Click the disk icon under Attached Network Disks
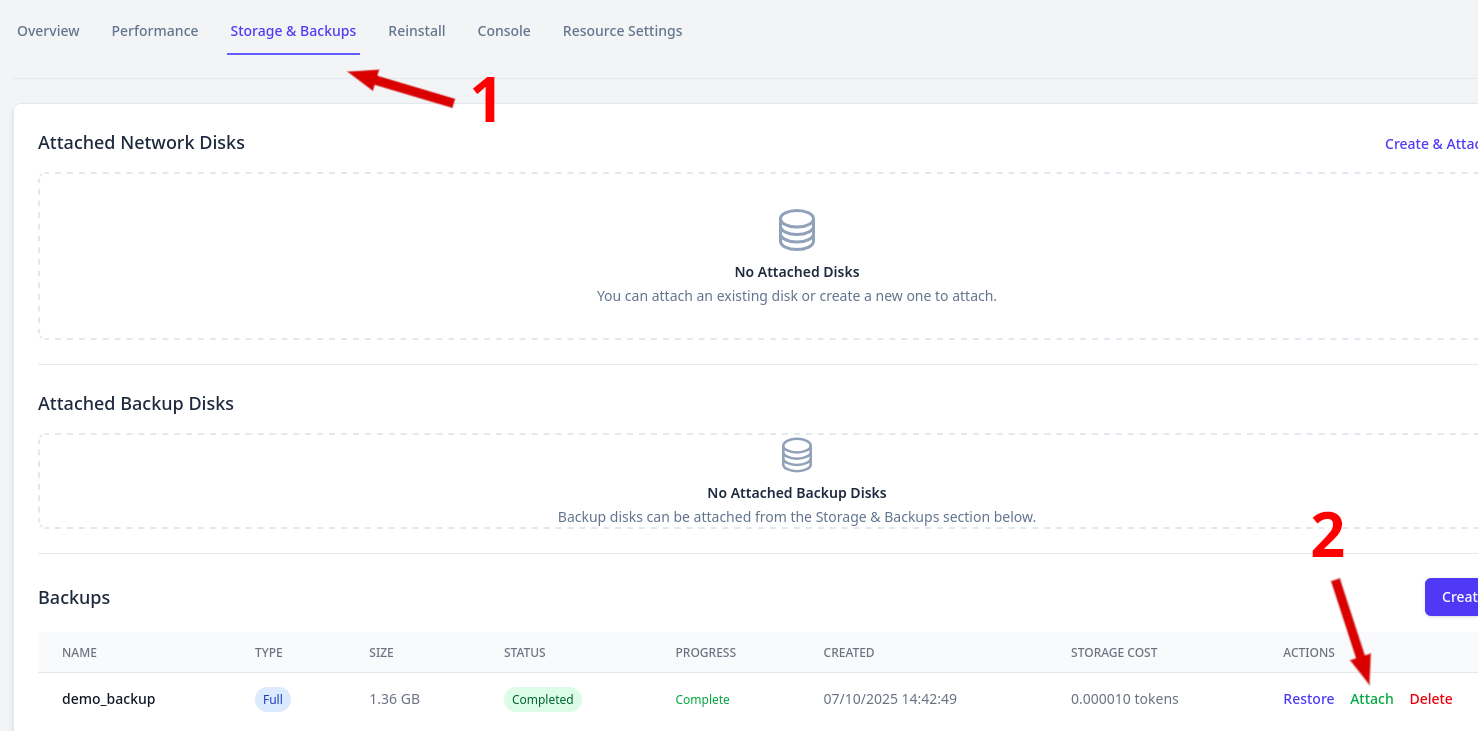The image size is (1478, 731). [x=796, y=230]
